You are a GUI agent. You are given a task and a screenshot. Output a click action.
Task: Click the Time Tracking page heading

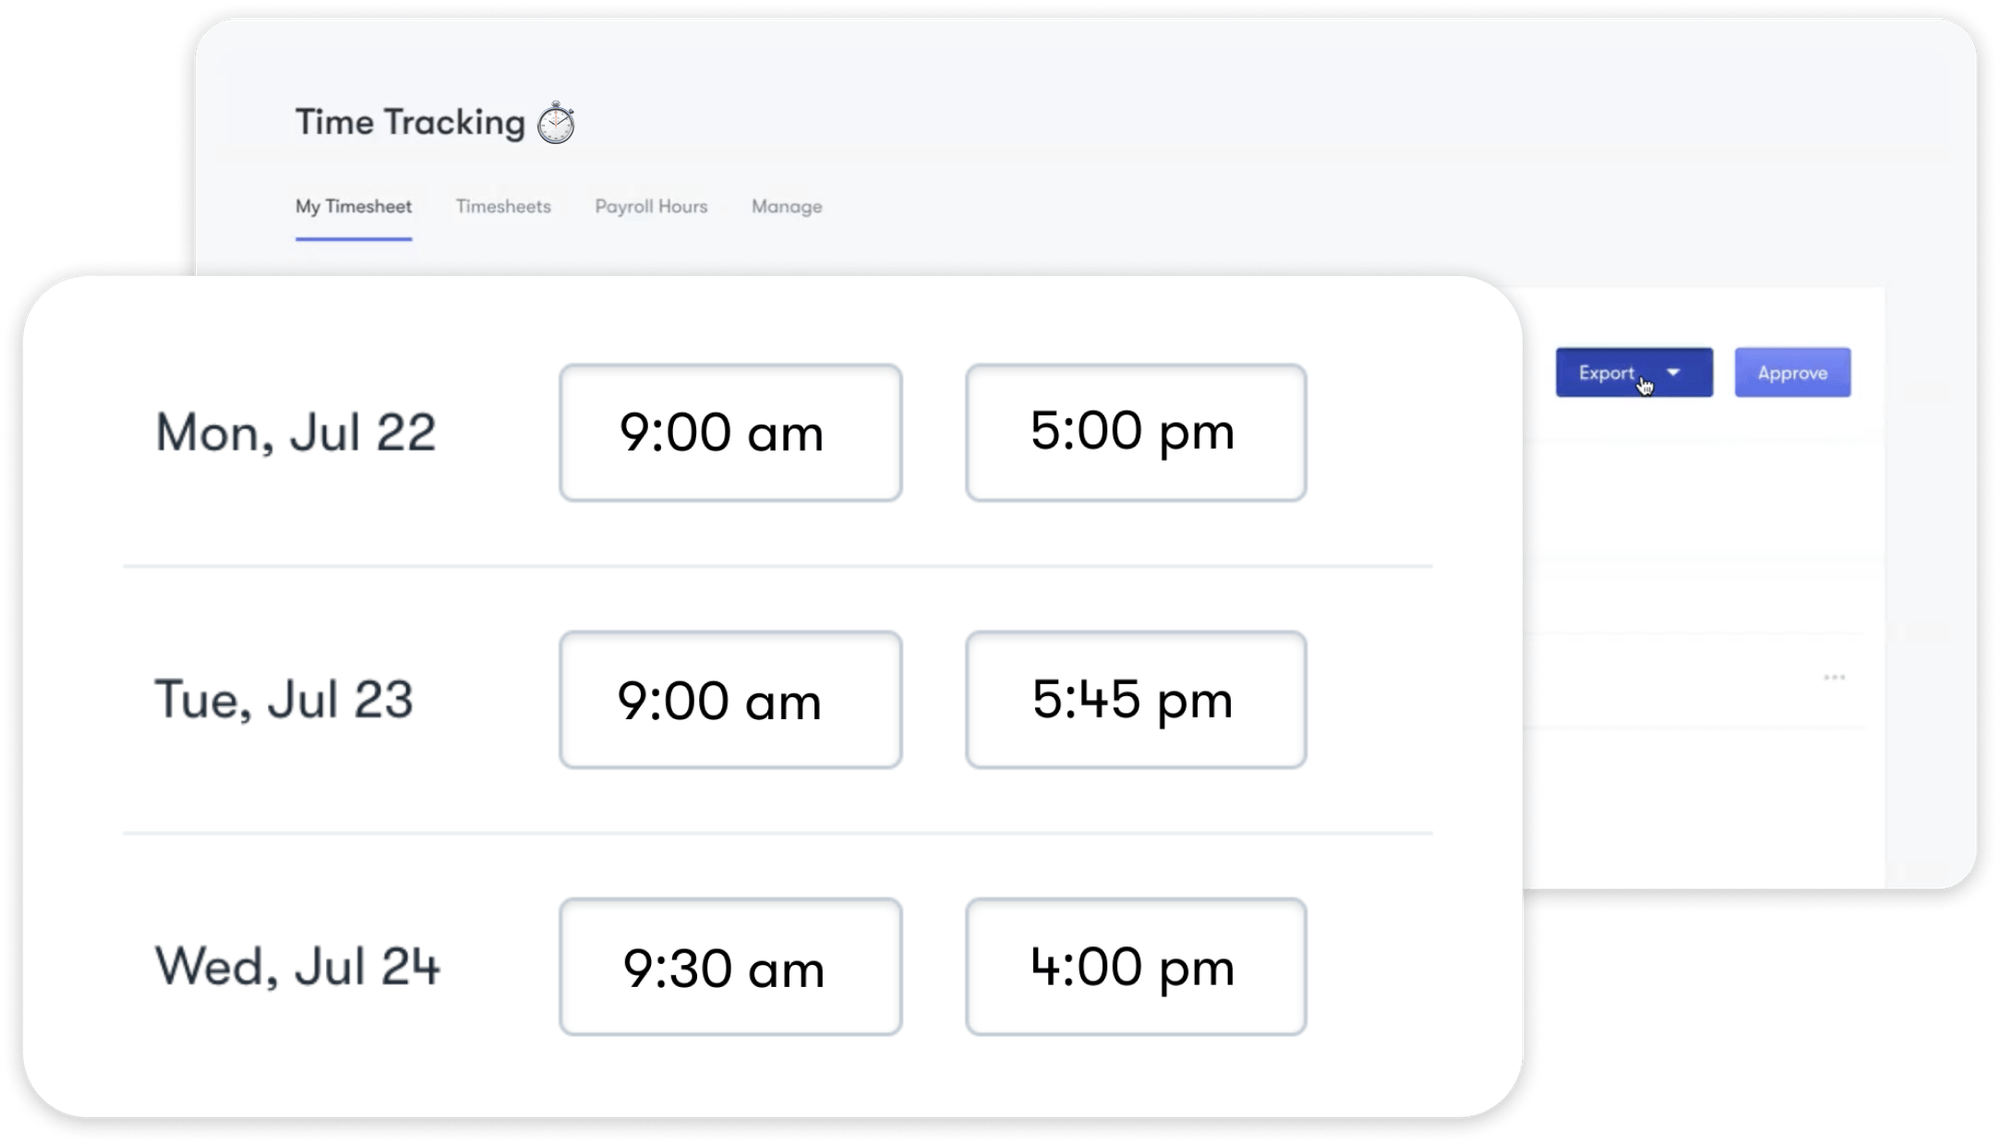[x=410, y=122]
